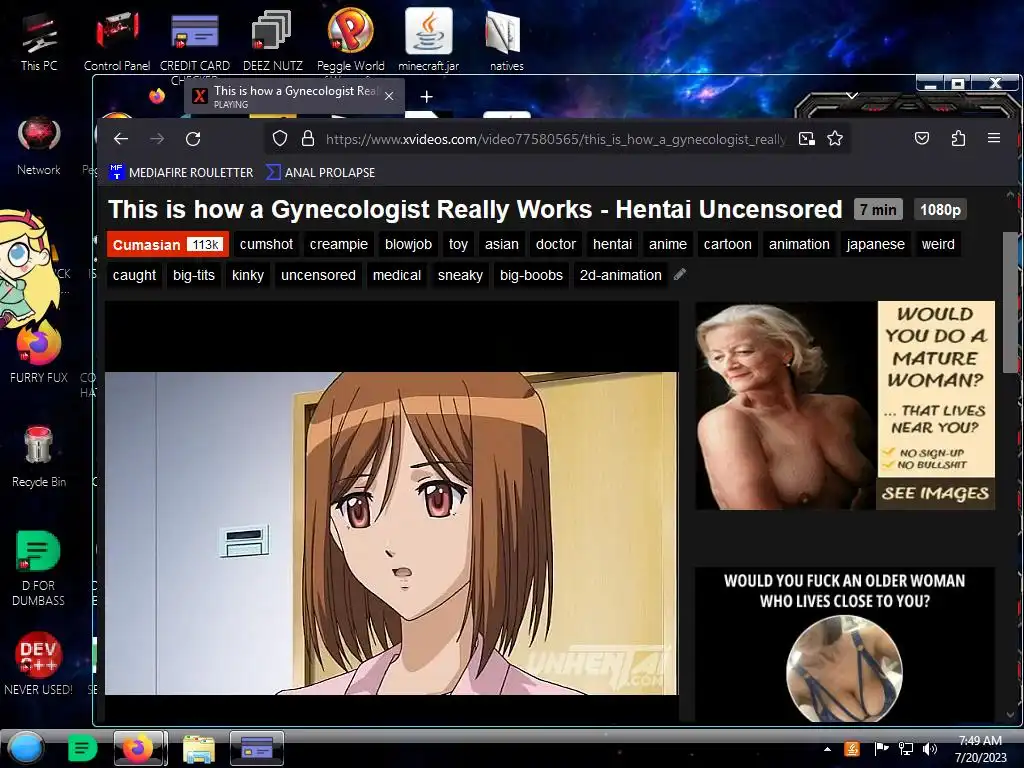The width and height of the screenshot is (1024, 768).
Task: Select the natives folder icon
Action: pyautogui.click(x=506, y=42)
